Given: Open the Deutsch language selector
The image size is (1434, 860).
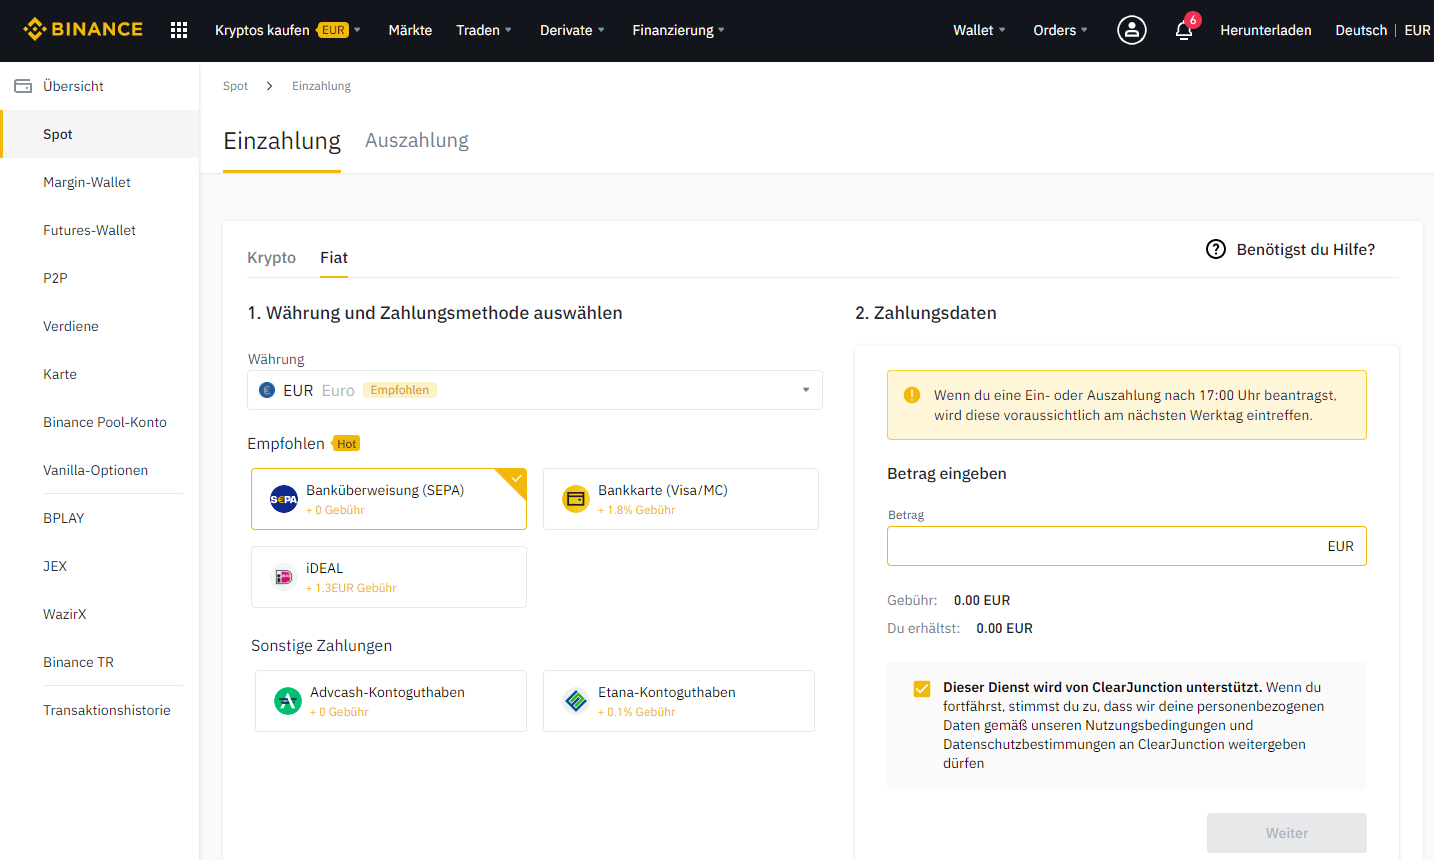Looking at the screenshot, I should pos(1361,30).
